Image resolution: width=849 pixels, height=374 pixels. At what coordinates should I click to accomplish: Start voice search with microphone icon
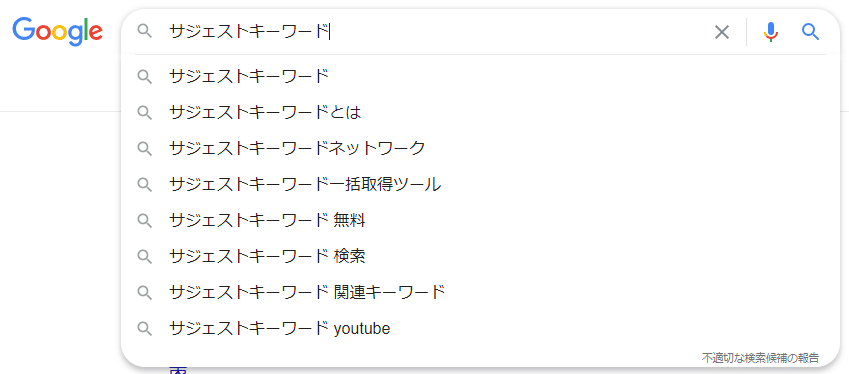[770, 32]
